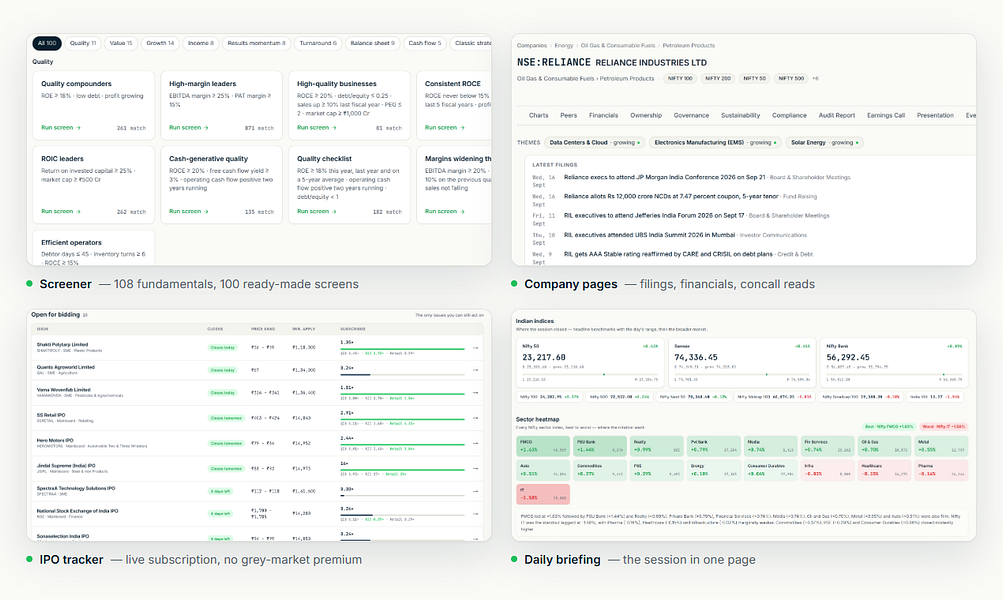Open row arrow for Quanto Agroworld Limited
The image size is (1003, 600).
point(475,370)
